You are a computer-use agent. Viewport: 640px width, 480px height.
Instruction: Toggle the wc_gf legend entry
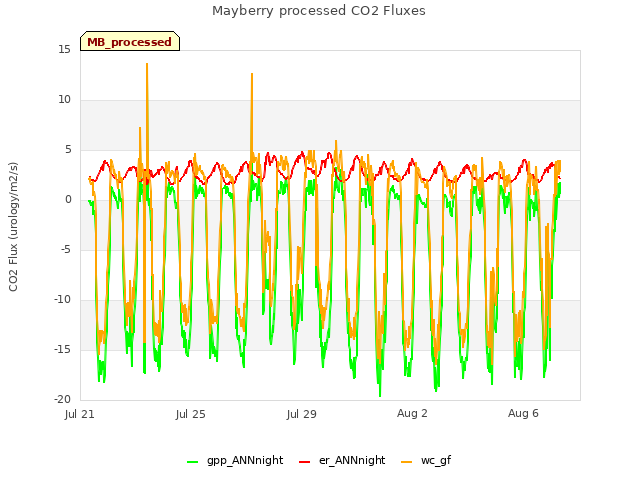(426, 460)
